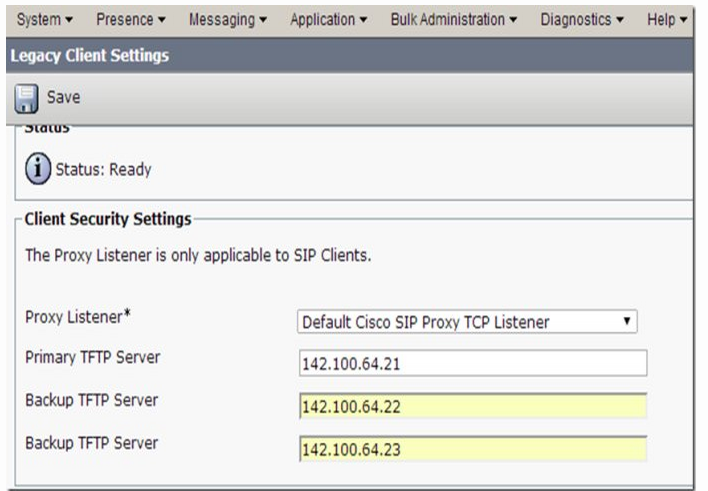Open the Bulk Administration menu
708x491 pixels.
pos(454,19)
